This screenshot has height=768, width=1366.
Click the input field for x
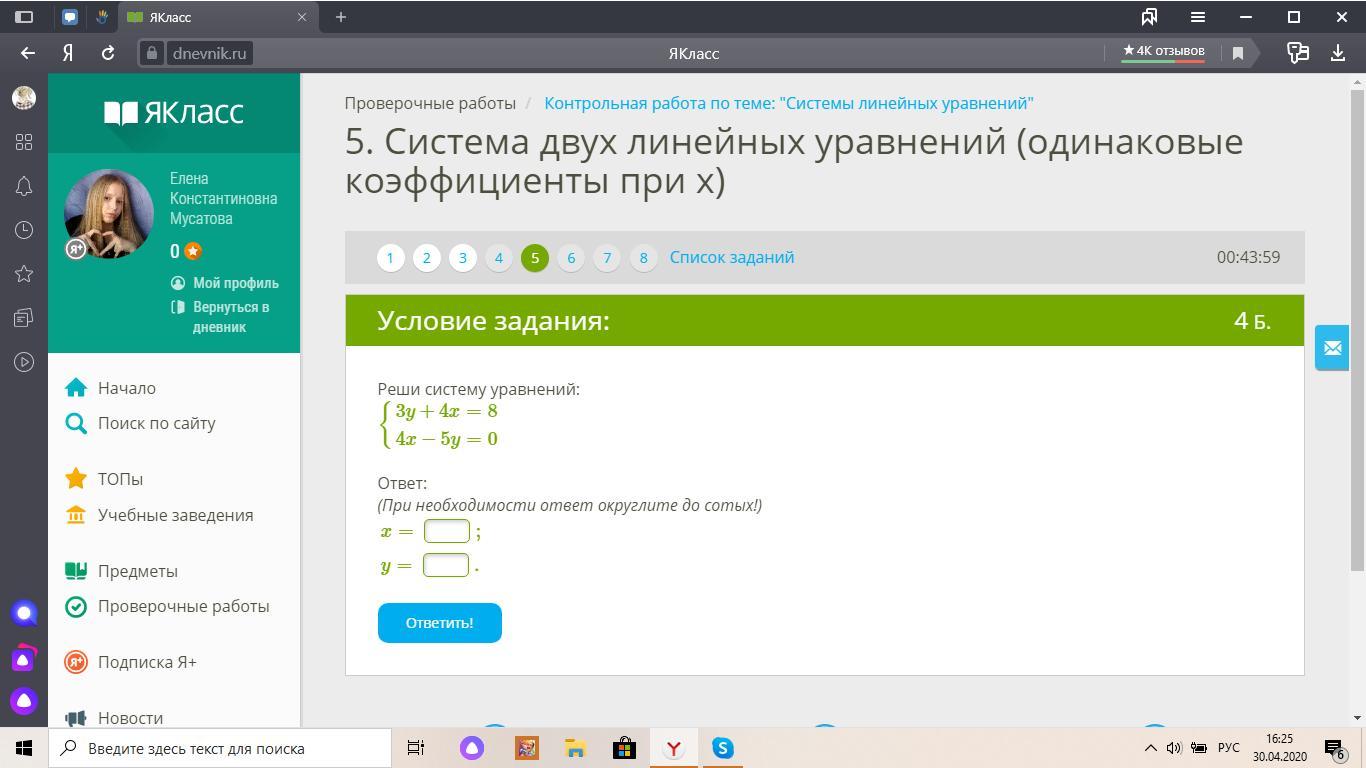point(447,531)
